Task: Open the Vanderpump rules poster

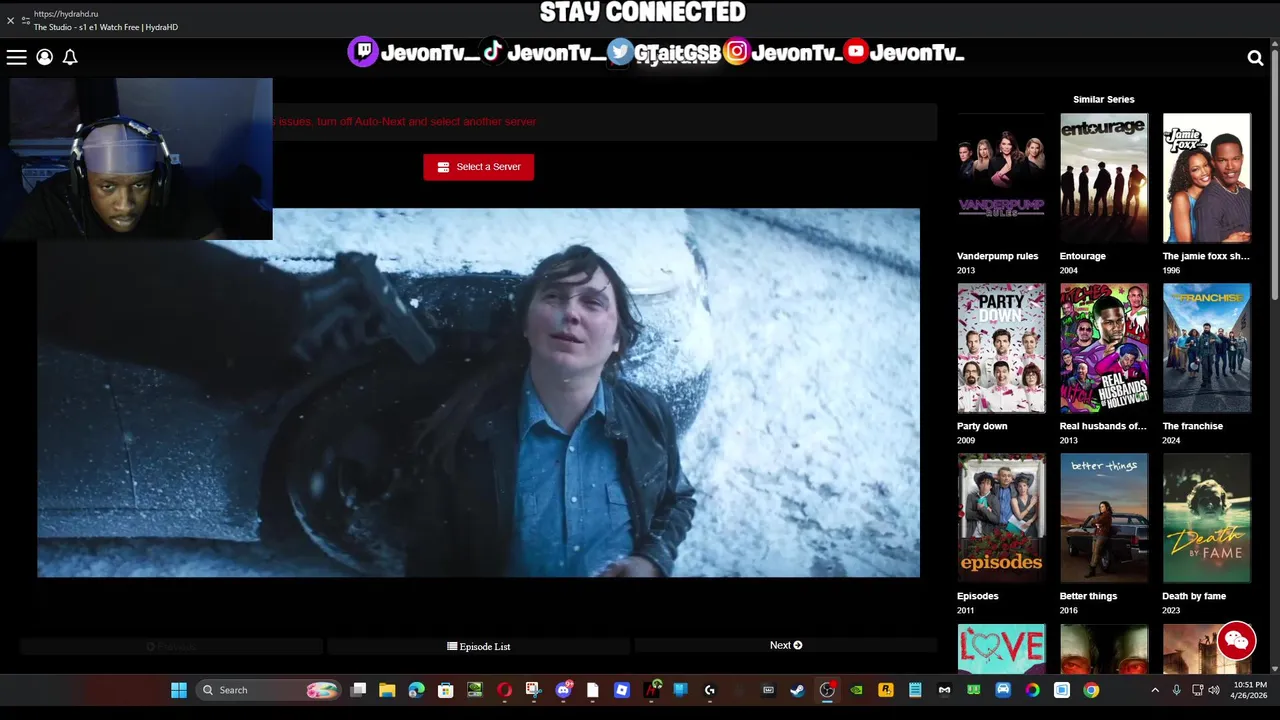Action: (1001, 177)
